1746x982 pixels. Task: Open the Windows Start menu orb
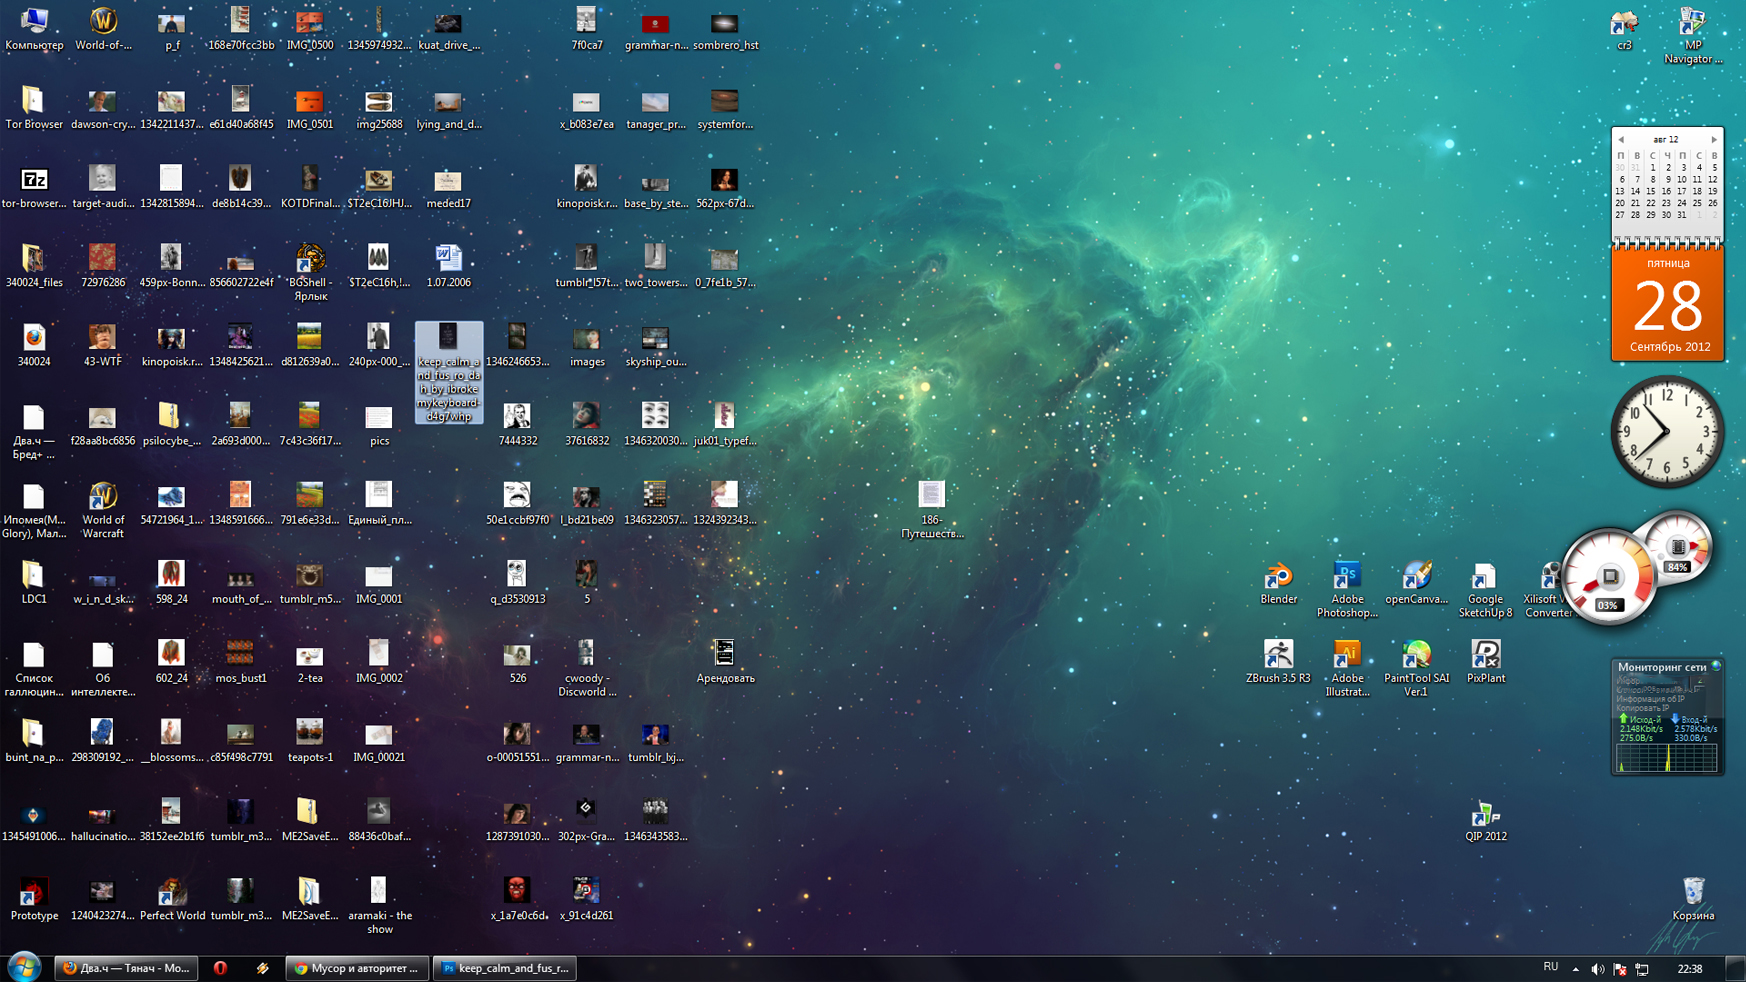pos(24,967)
